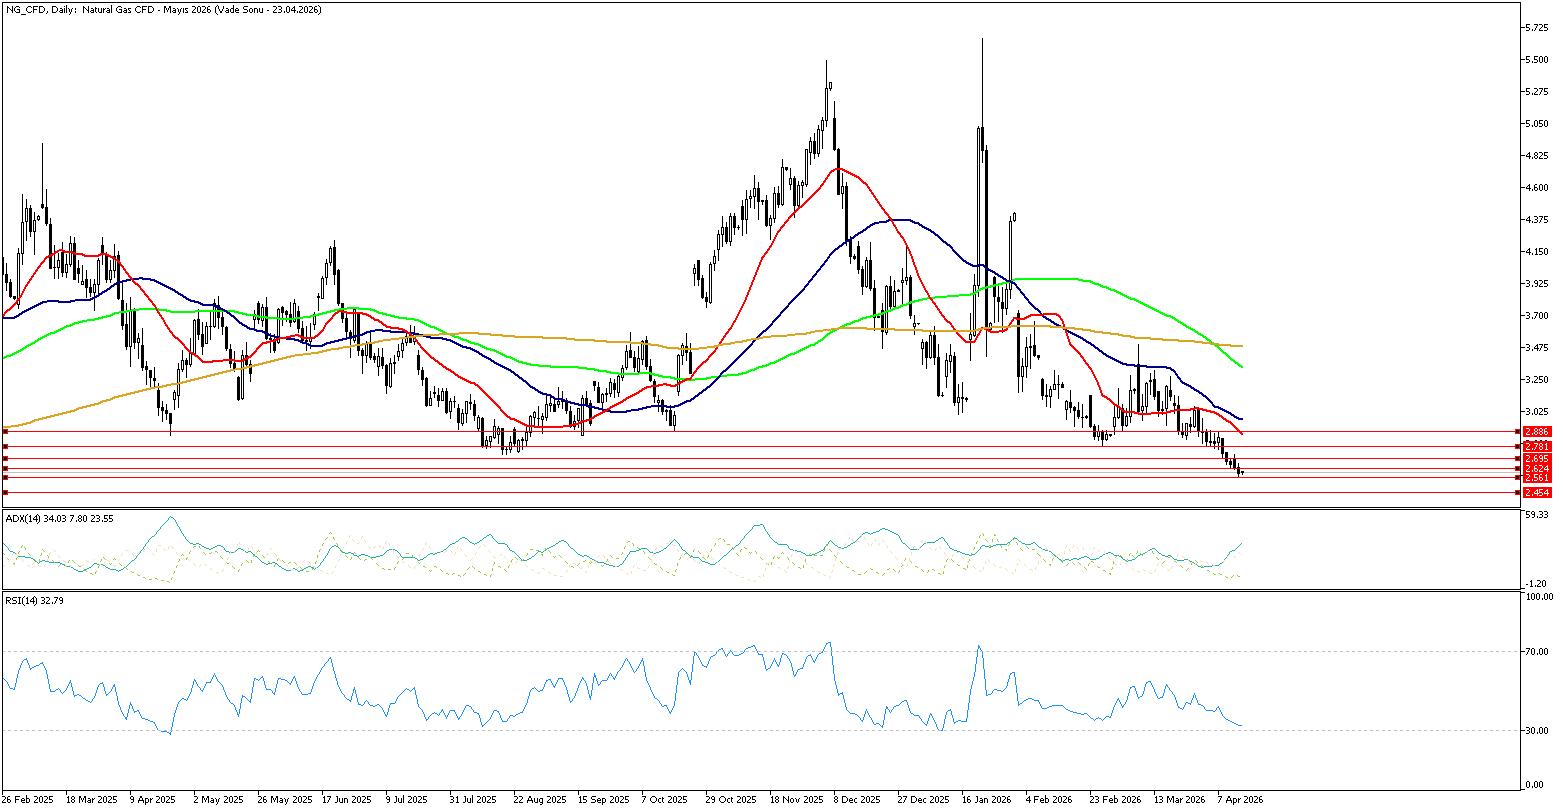
Task: Click the 70.00 RSI scale value
Action: click(x=1536, y=651)
